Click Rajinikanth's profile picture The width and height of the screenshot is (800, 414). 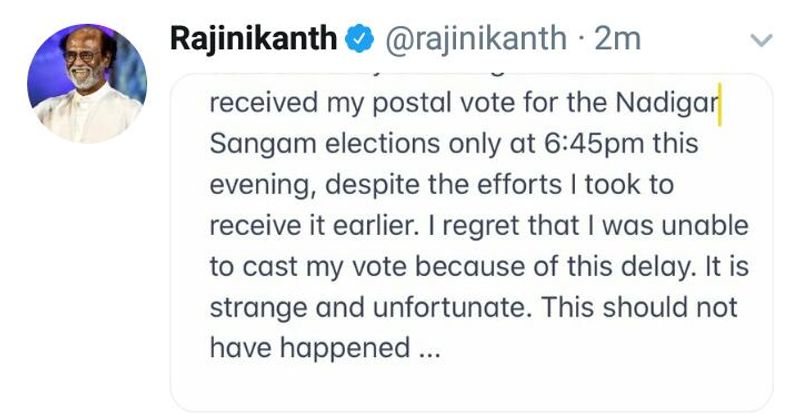coord(87,83)
